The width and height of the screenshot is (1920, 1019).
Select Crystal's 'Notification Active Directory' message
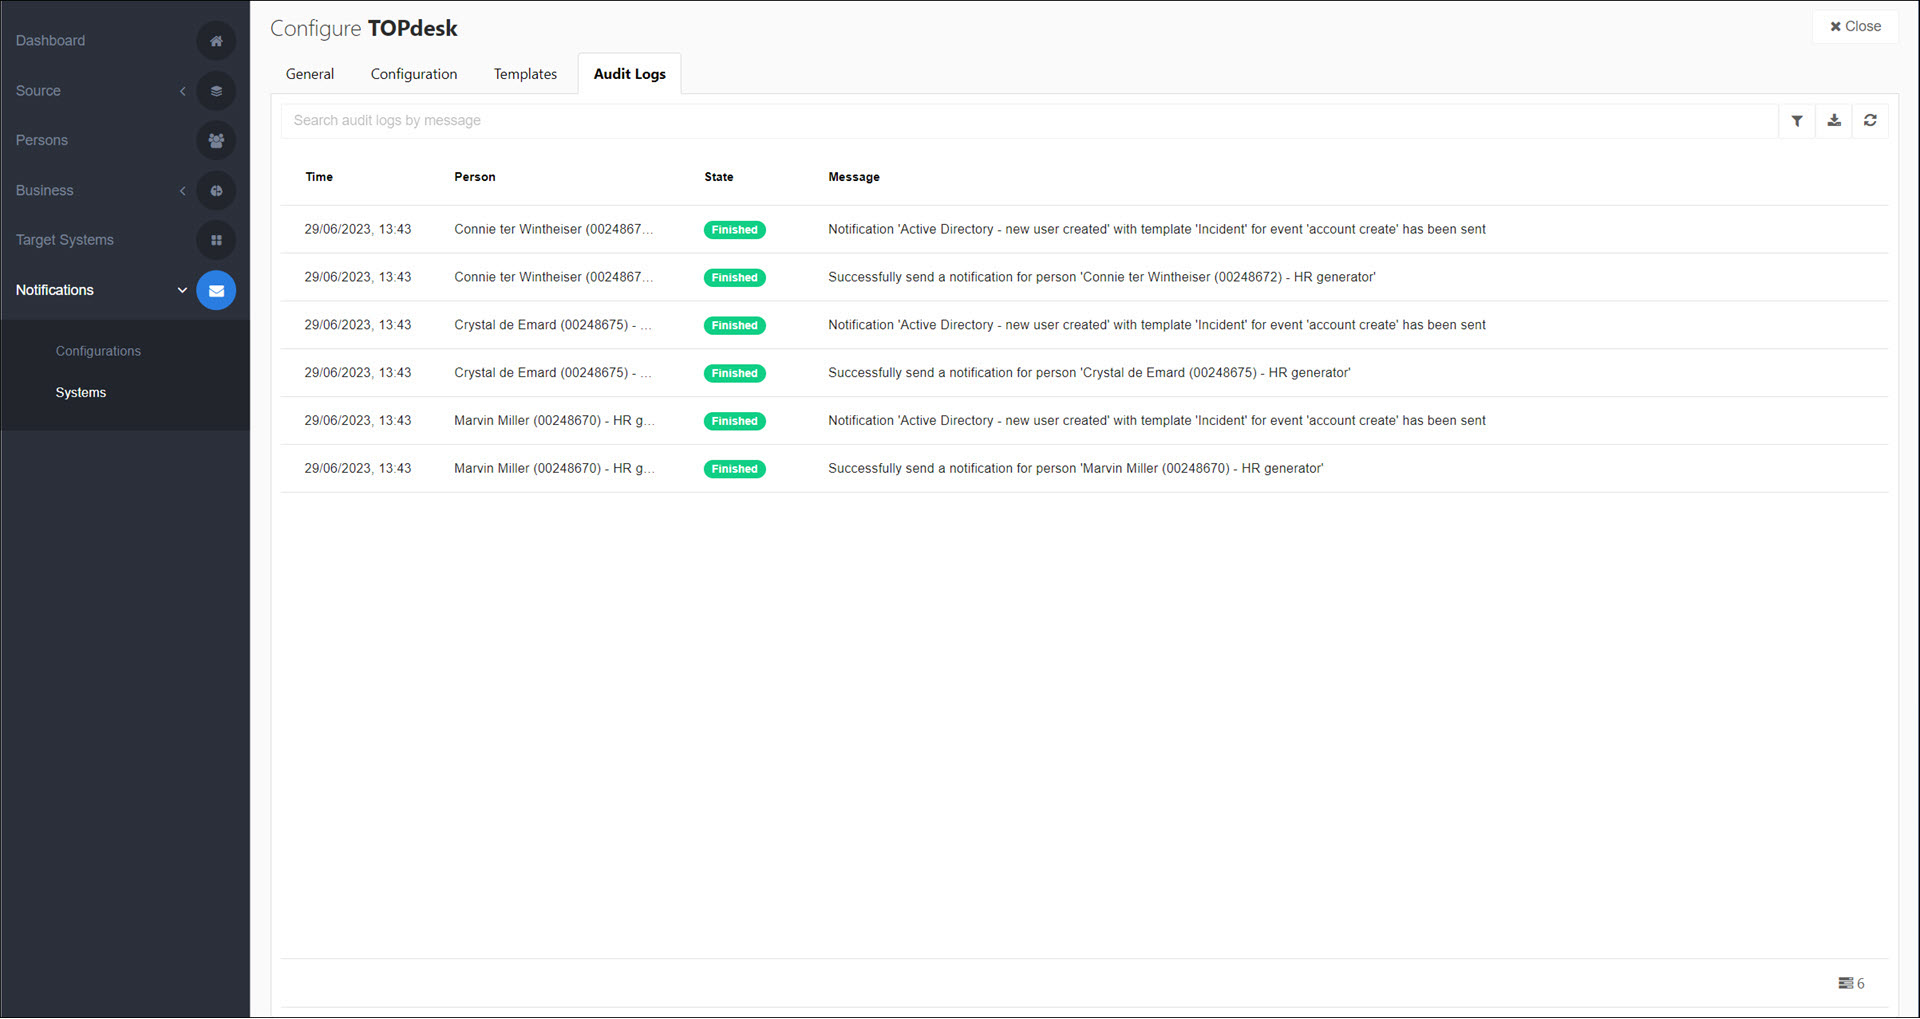tap(1157, 325)
